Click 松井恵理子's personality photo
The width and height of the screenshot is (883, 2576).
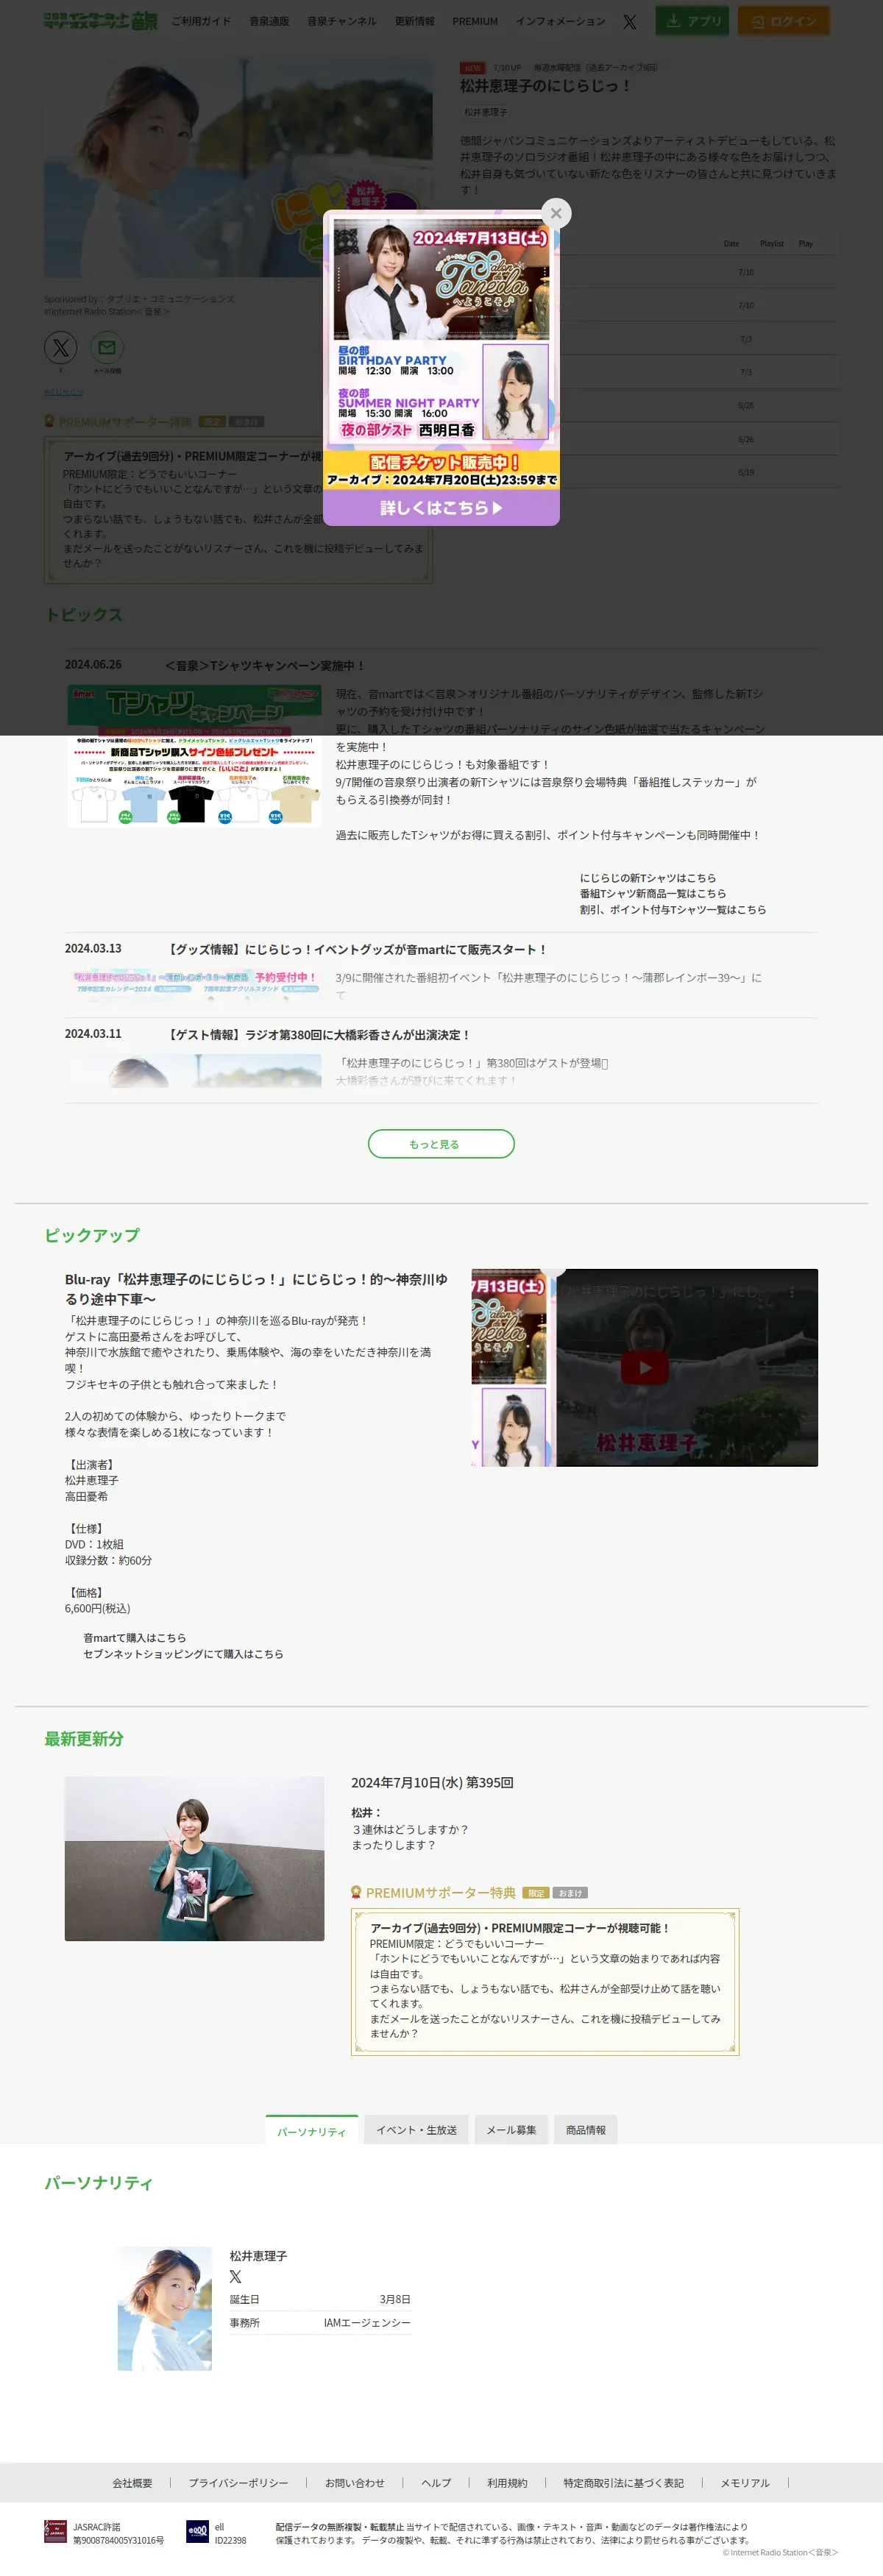165,2309
